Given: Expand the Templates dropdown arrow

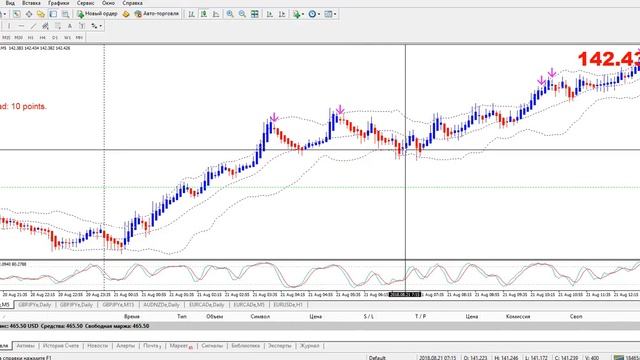Looking at the screenshot, I should pyautogui.click(x=335, y=14).
